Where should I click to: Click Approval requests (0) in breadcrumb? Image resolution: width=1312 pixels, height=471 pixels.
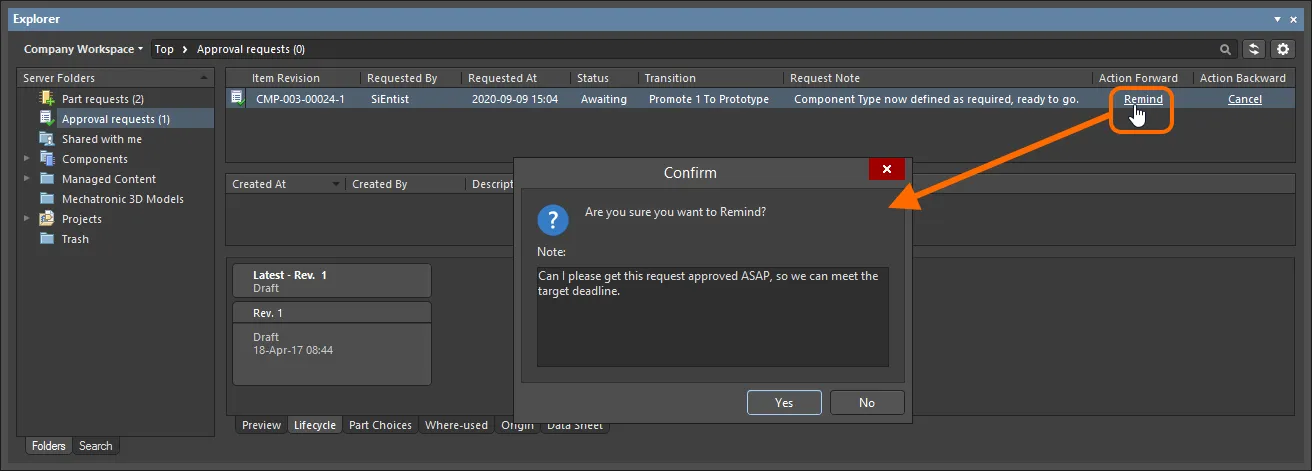[x=251, y=49]
